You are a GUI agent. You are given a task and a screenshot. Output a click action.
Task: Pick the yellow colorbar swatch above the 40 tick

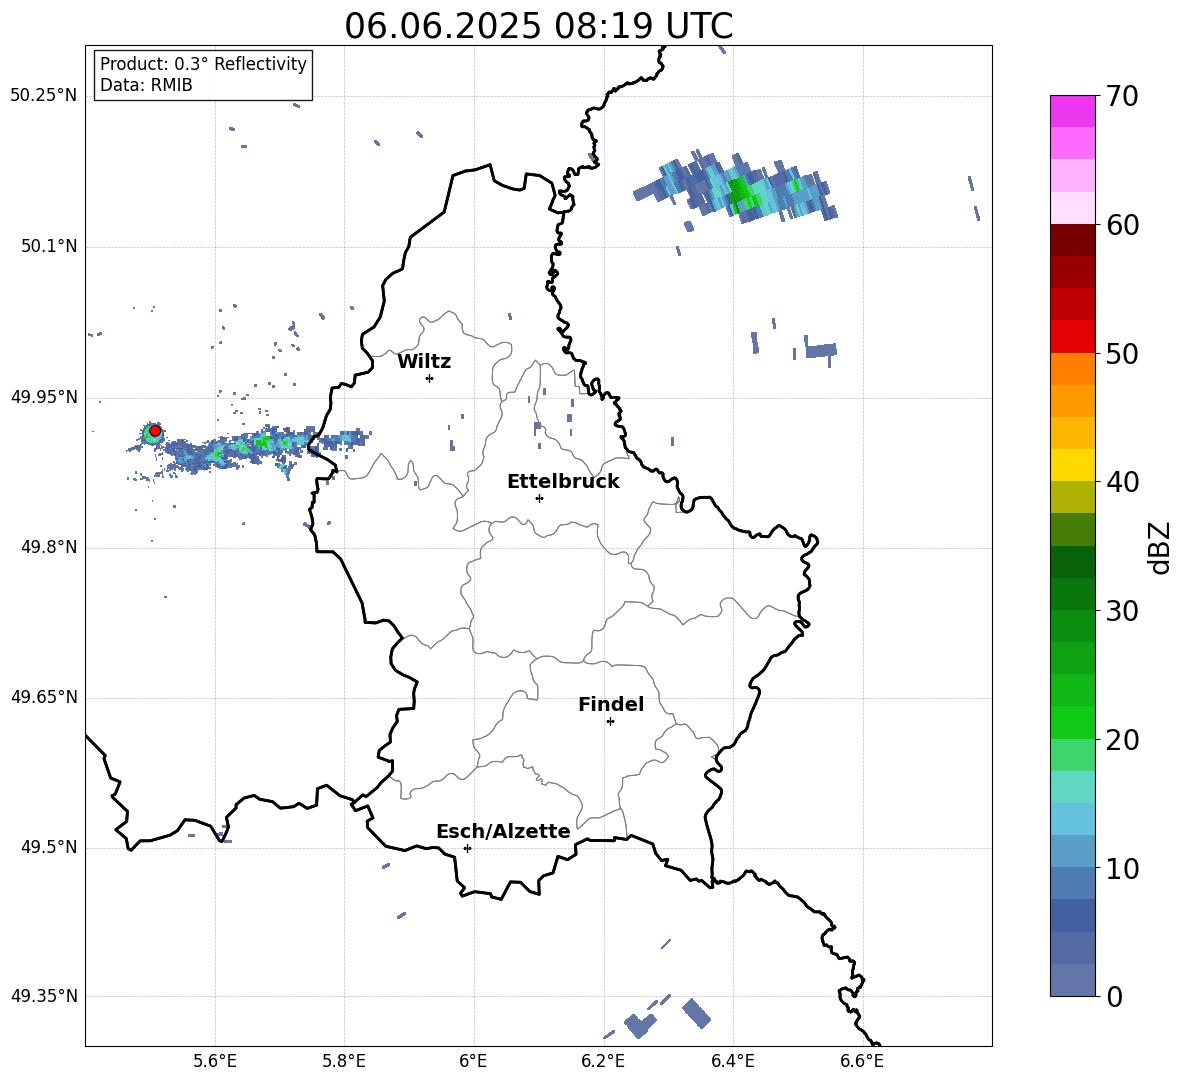pyautogui.click(x=1072, y=465)
